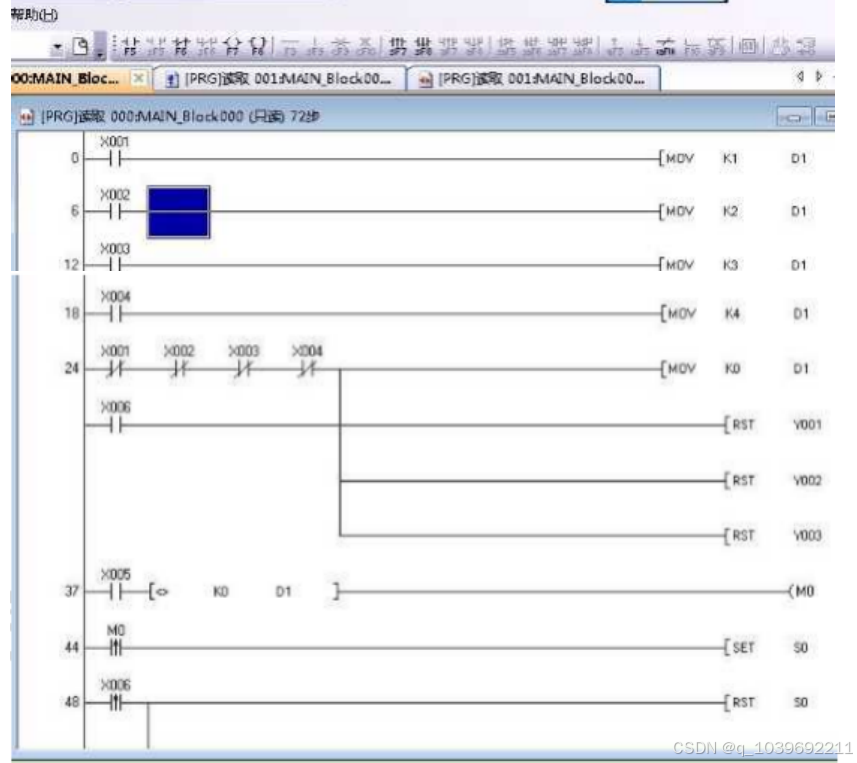This screenshot has width=857, height=763.
Task: Insert open contact with the F5 tool
Action: coord(130,46)
